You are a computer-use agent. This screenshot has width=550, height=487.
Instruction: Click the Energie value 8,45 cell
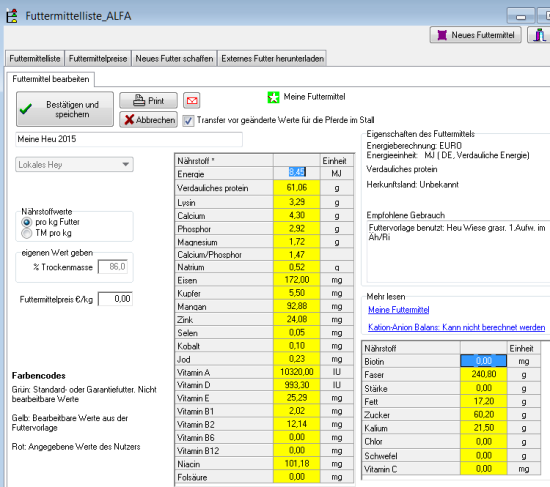point(297,172)
